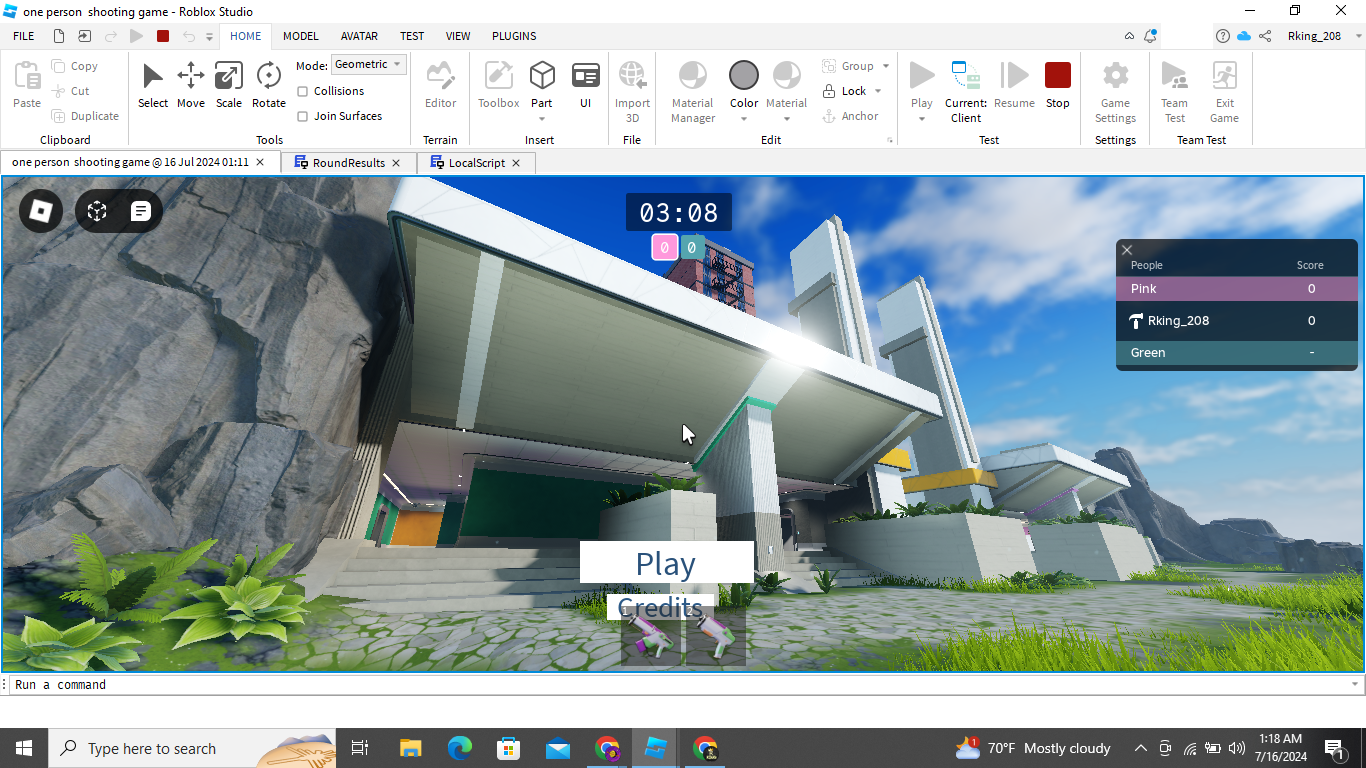Expand the Group dropdown
This screenshot has width=1366, height=768.
point(884,65)
